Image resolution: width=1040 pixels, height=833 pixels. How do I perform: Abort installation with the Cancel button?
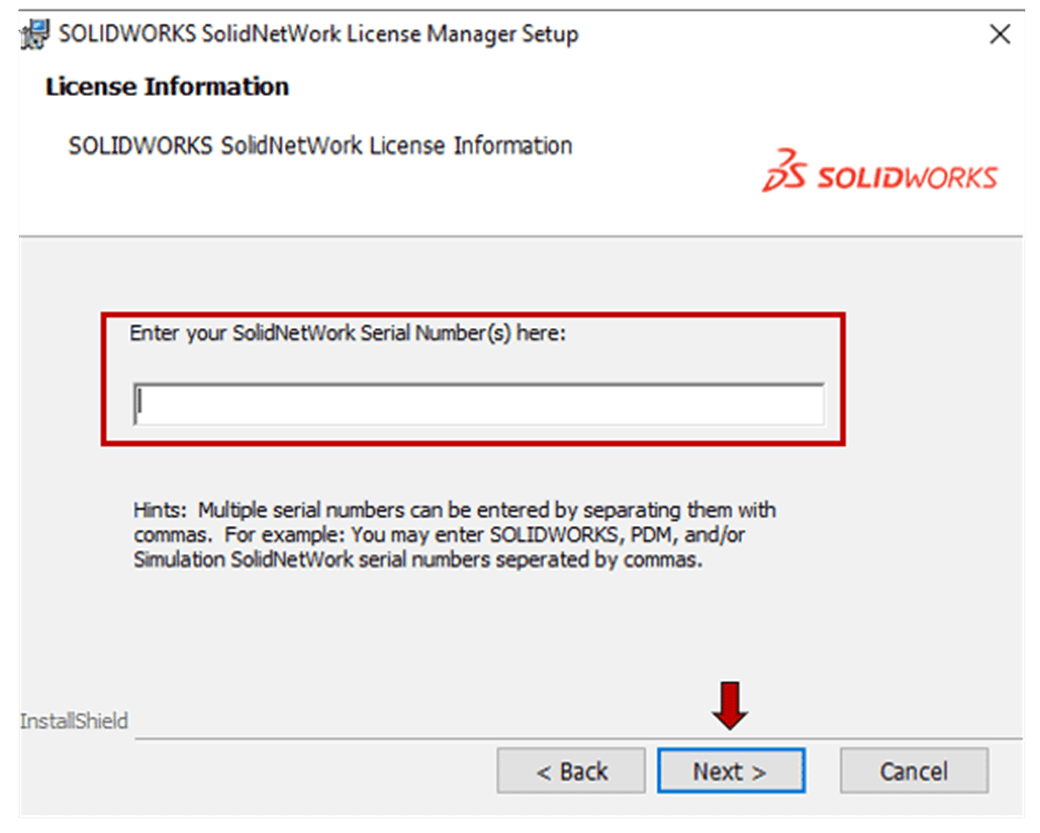[913, 770]
